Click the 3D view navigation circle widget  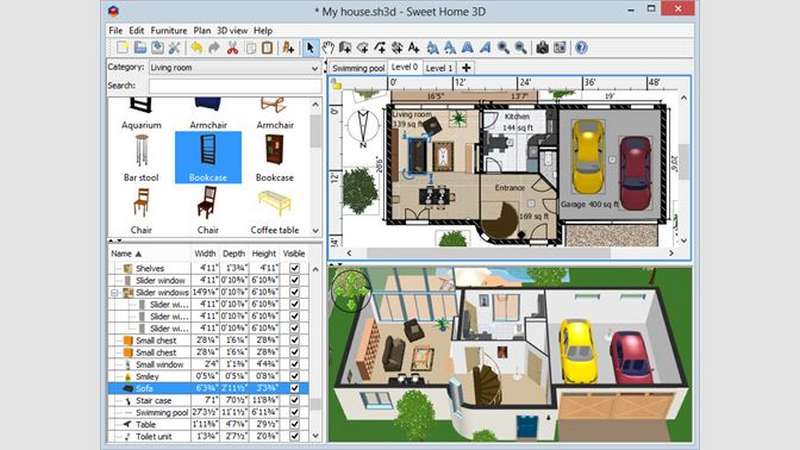(x=352, y=290)
